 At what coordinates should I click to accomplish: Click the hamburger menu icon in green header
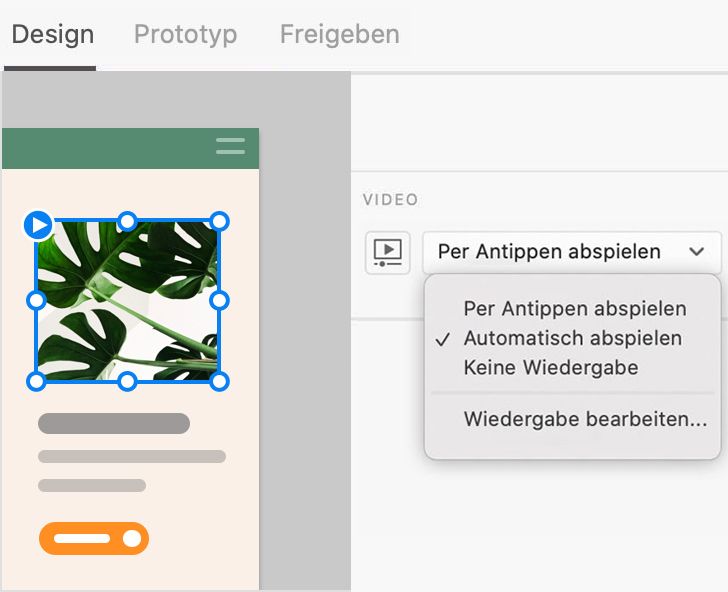[x=230, y=146]
